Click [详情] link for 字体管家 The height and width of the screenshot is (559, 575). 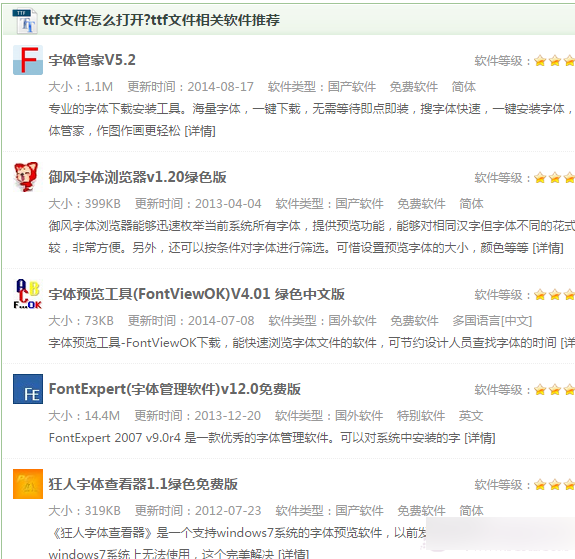pyautogui.click(x=200, y=131)
